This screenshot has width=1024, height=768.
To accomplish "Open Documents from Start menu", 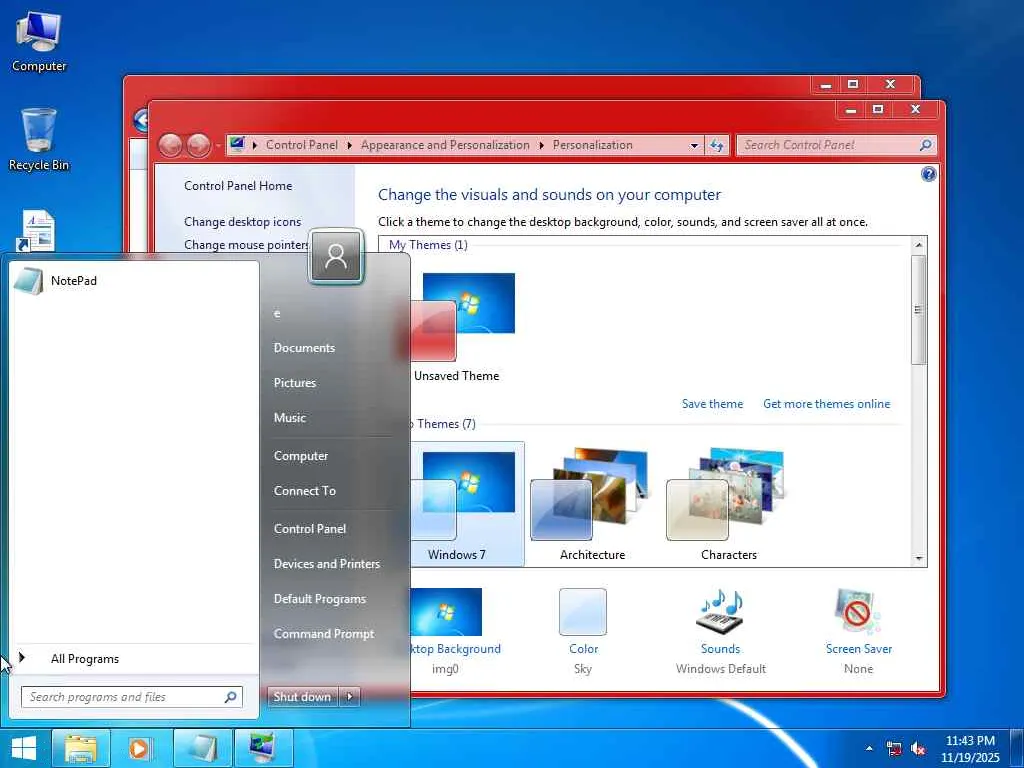I will pyautogui.click(x=304, y=348).
